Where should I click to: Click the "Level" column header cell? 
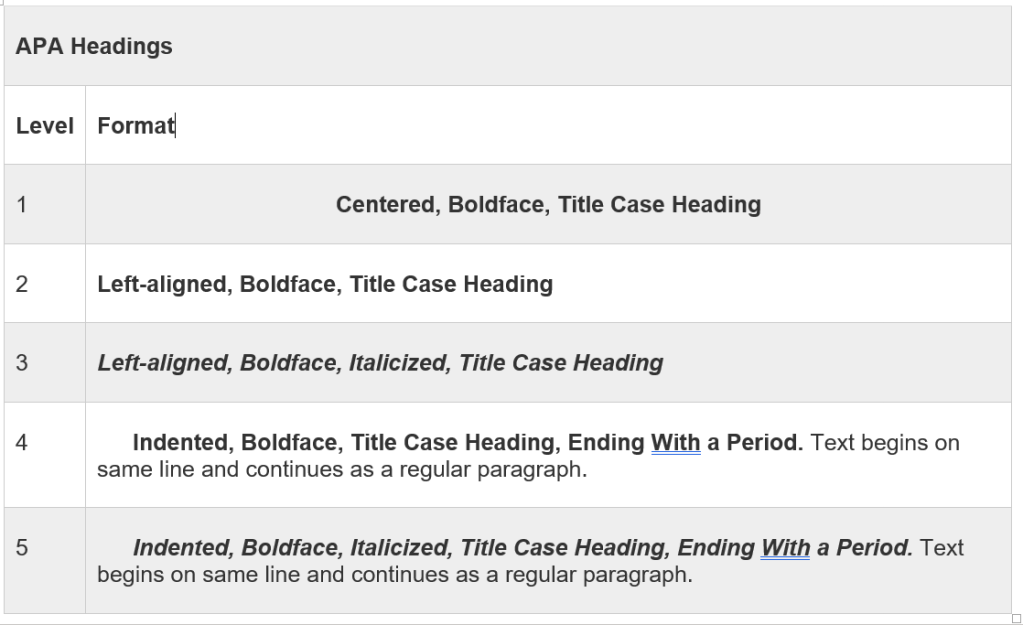point(45,126)
